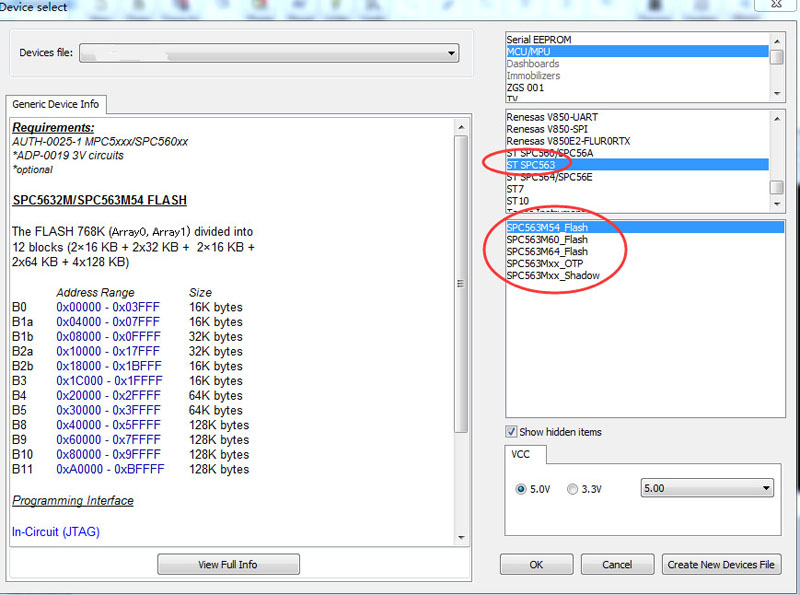Select ST SPC564/SPC56E family
Screen dimensions: 800x595
tap(637, 177)
